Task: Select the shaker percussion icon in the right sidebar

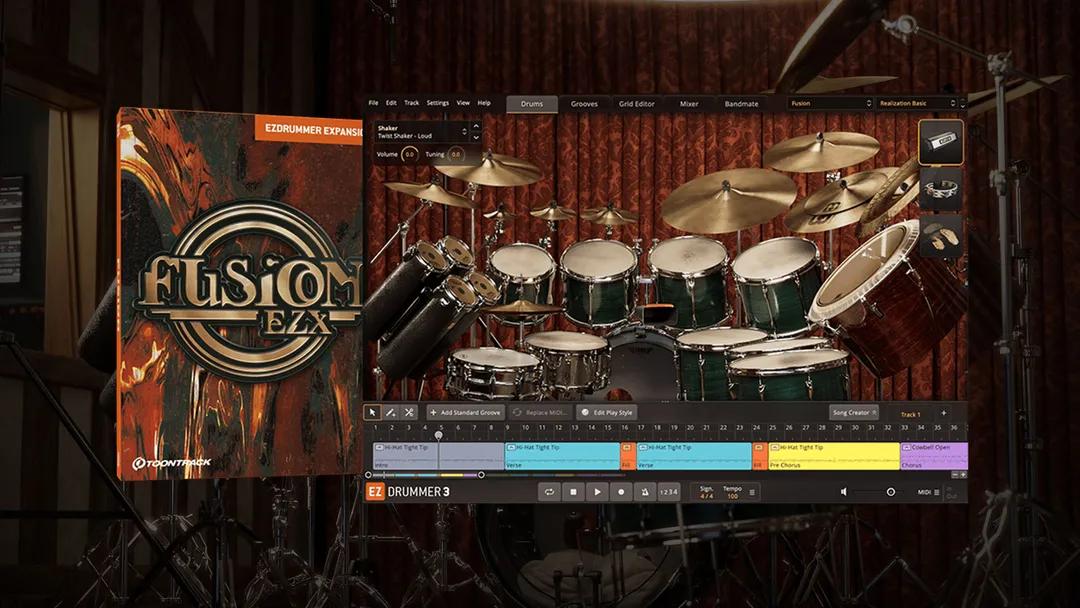Action: click(940, 142)
